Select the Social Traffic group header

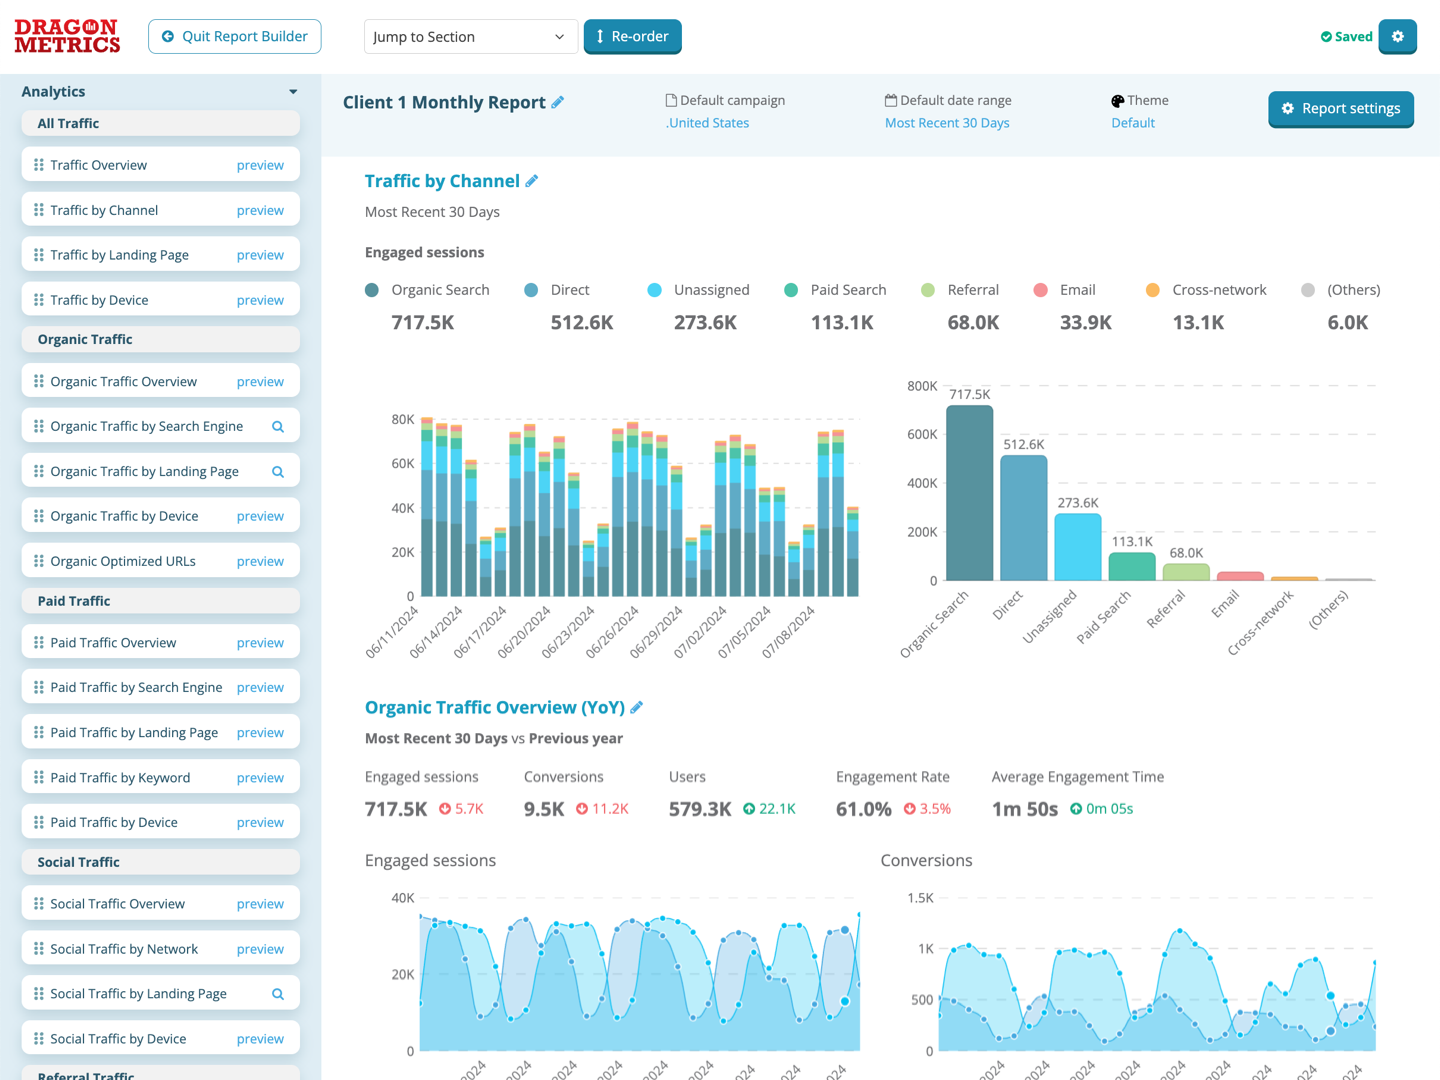tap(161, 862)
